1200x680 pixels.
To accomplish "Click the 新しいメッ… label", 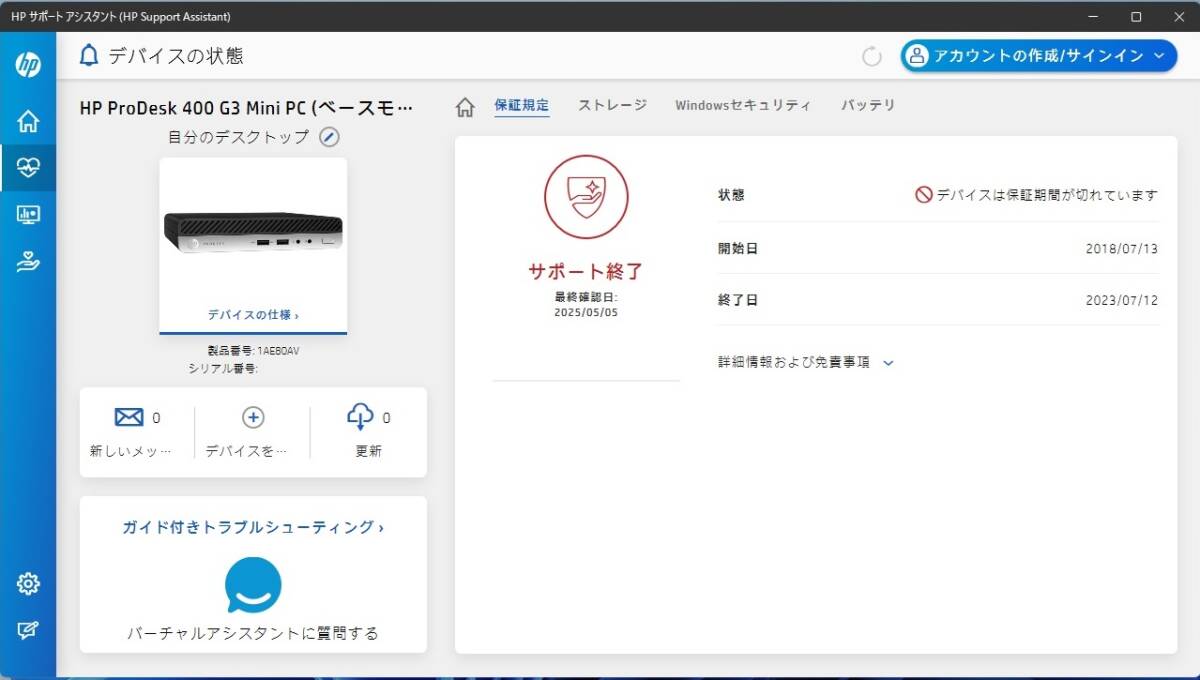I will 130,451.
